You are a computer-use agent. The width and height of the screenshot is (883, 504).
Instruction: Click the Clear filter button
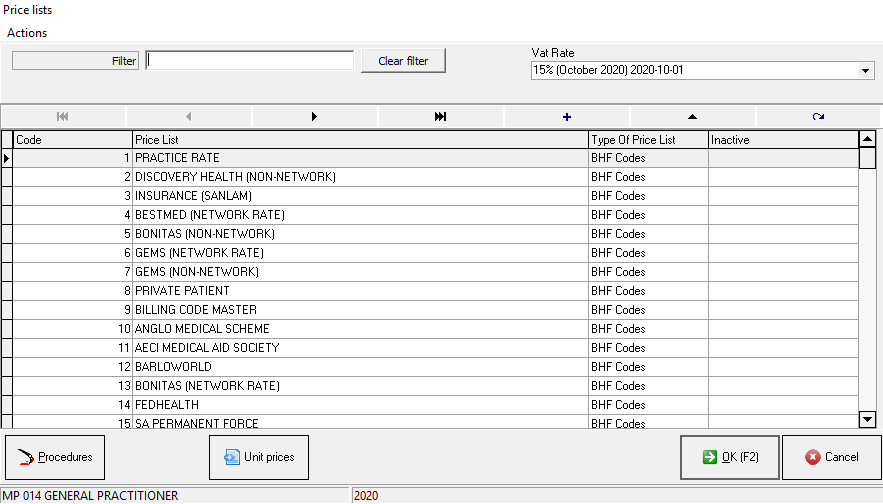pos(403,61)
